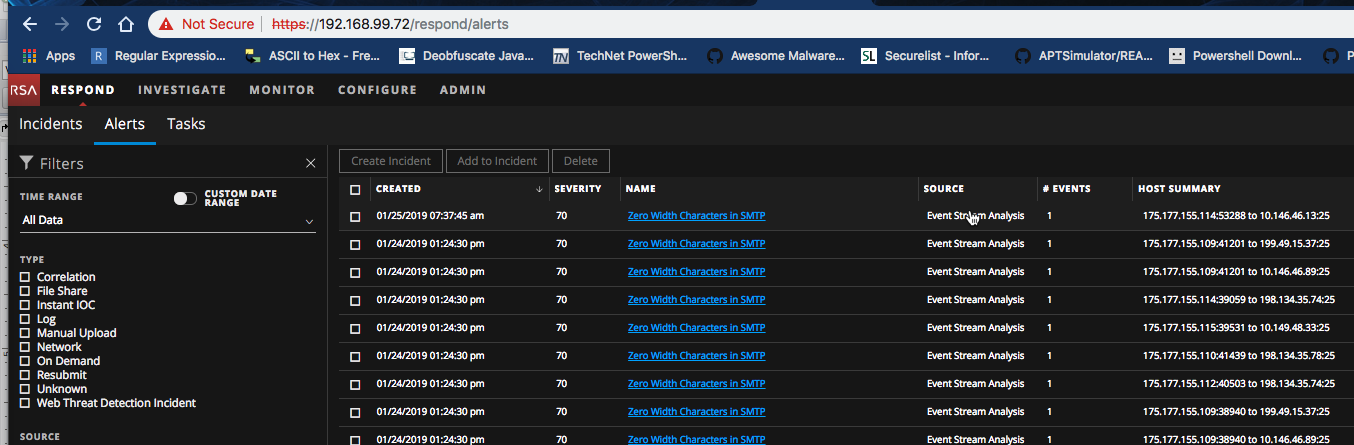Enable the Network type checkbox
The height and width of the screenshot is (445, 1354).
[25, 347]
